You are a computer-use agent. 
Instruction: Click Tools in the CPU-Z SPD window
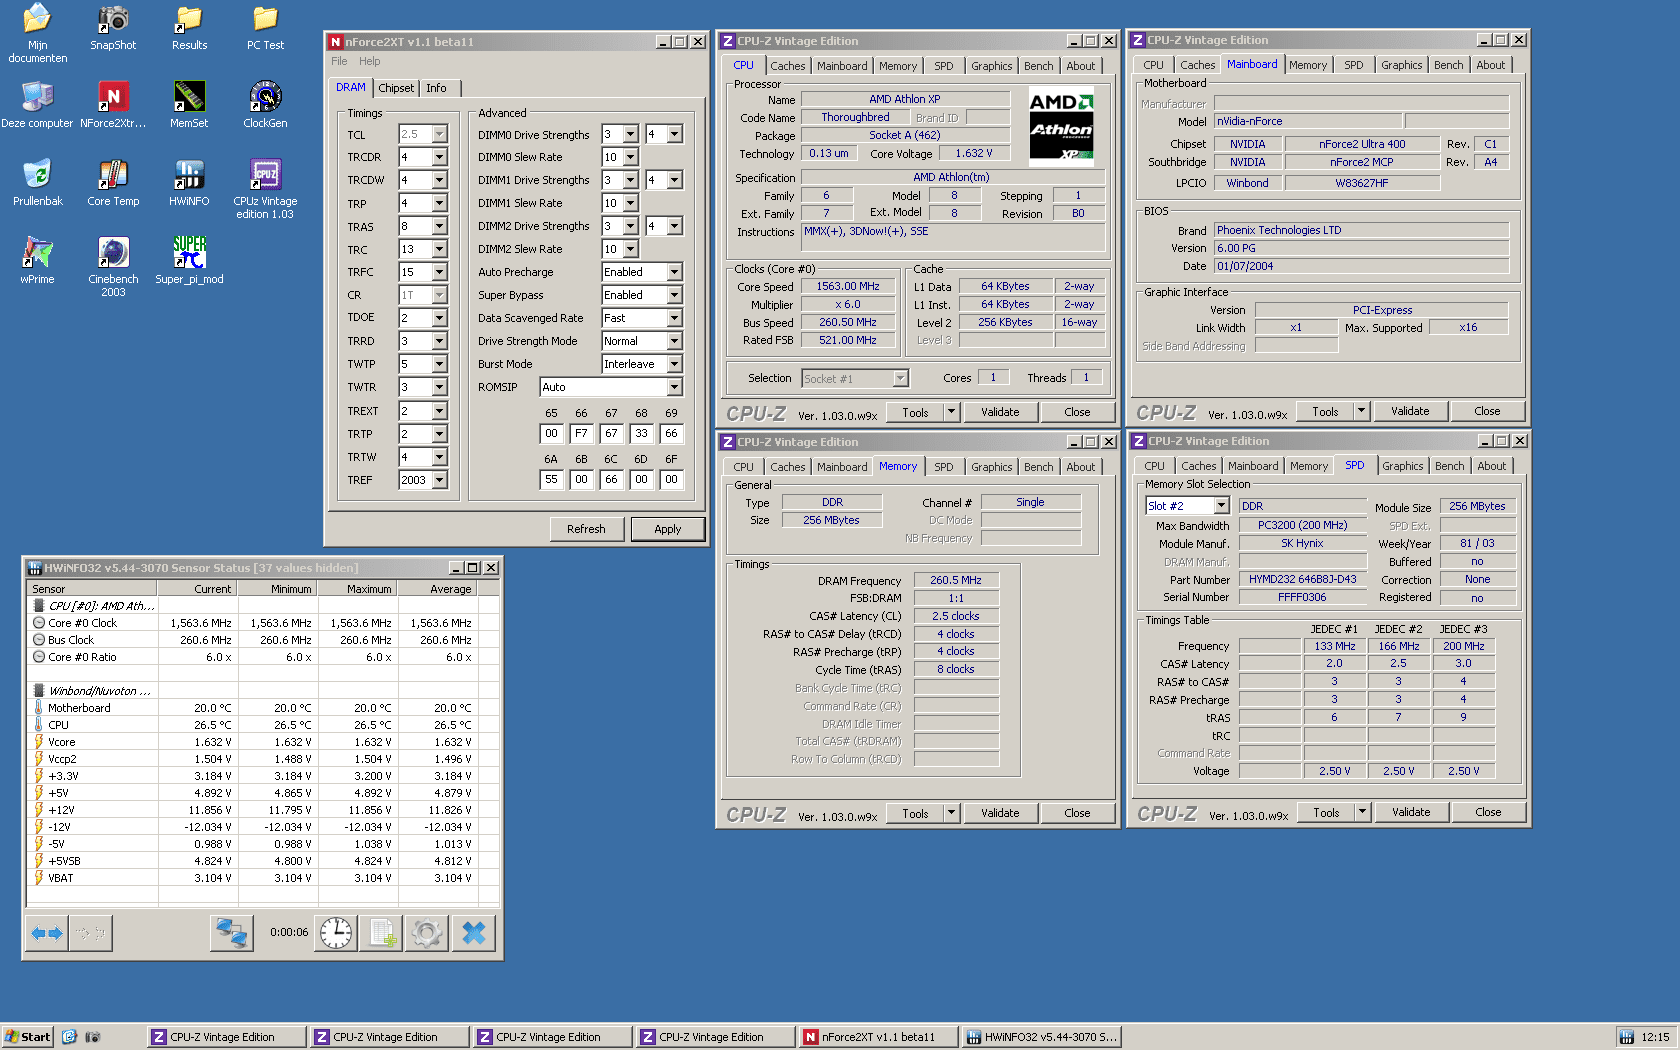(1326, 813)
